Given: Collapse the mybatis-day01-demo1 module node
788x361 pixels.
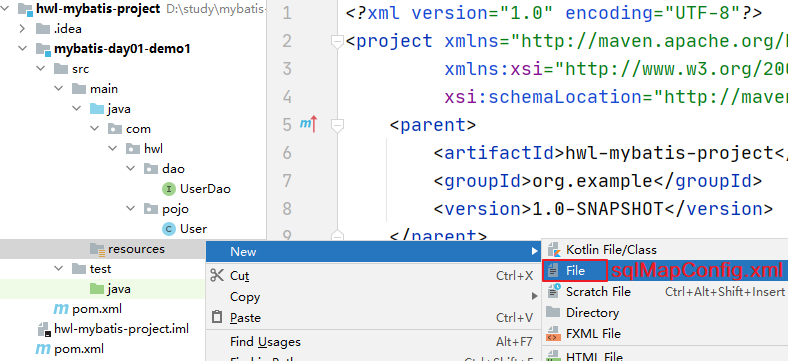Looking at the screenshot, I should tap(22, 49).
